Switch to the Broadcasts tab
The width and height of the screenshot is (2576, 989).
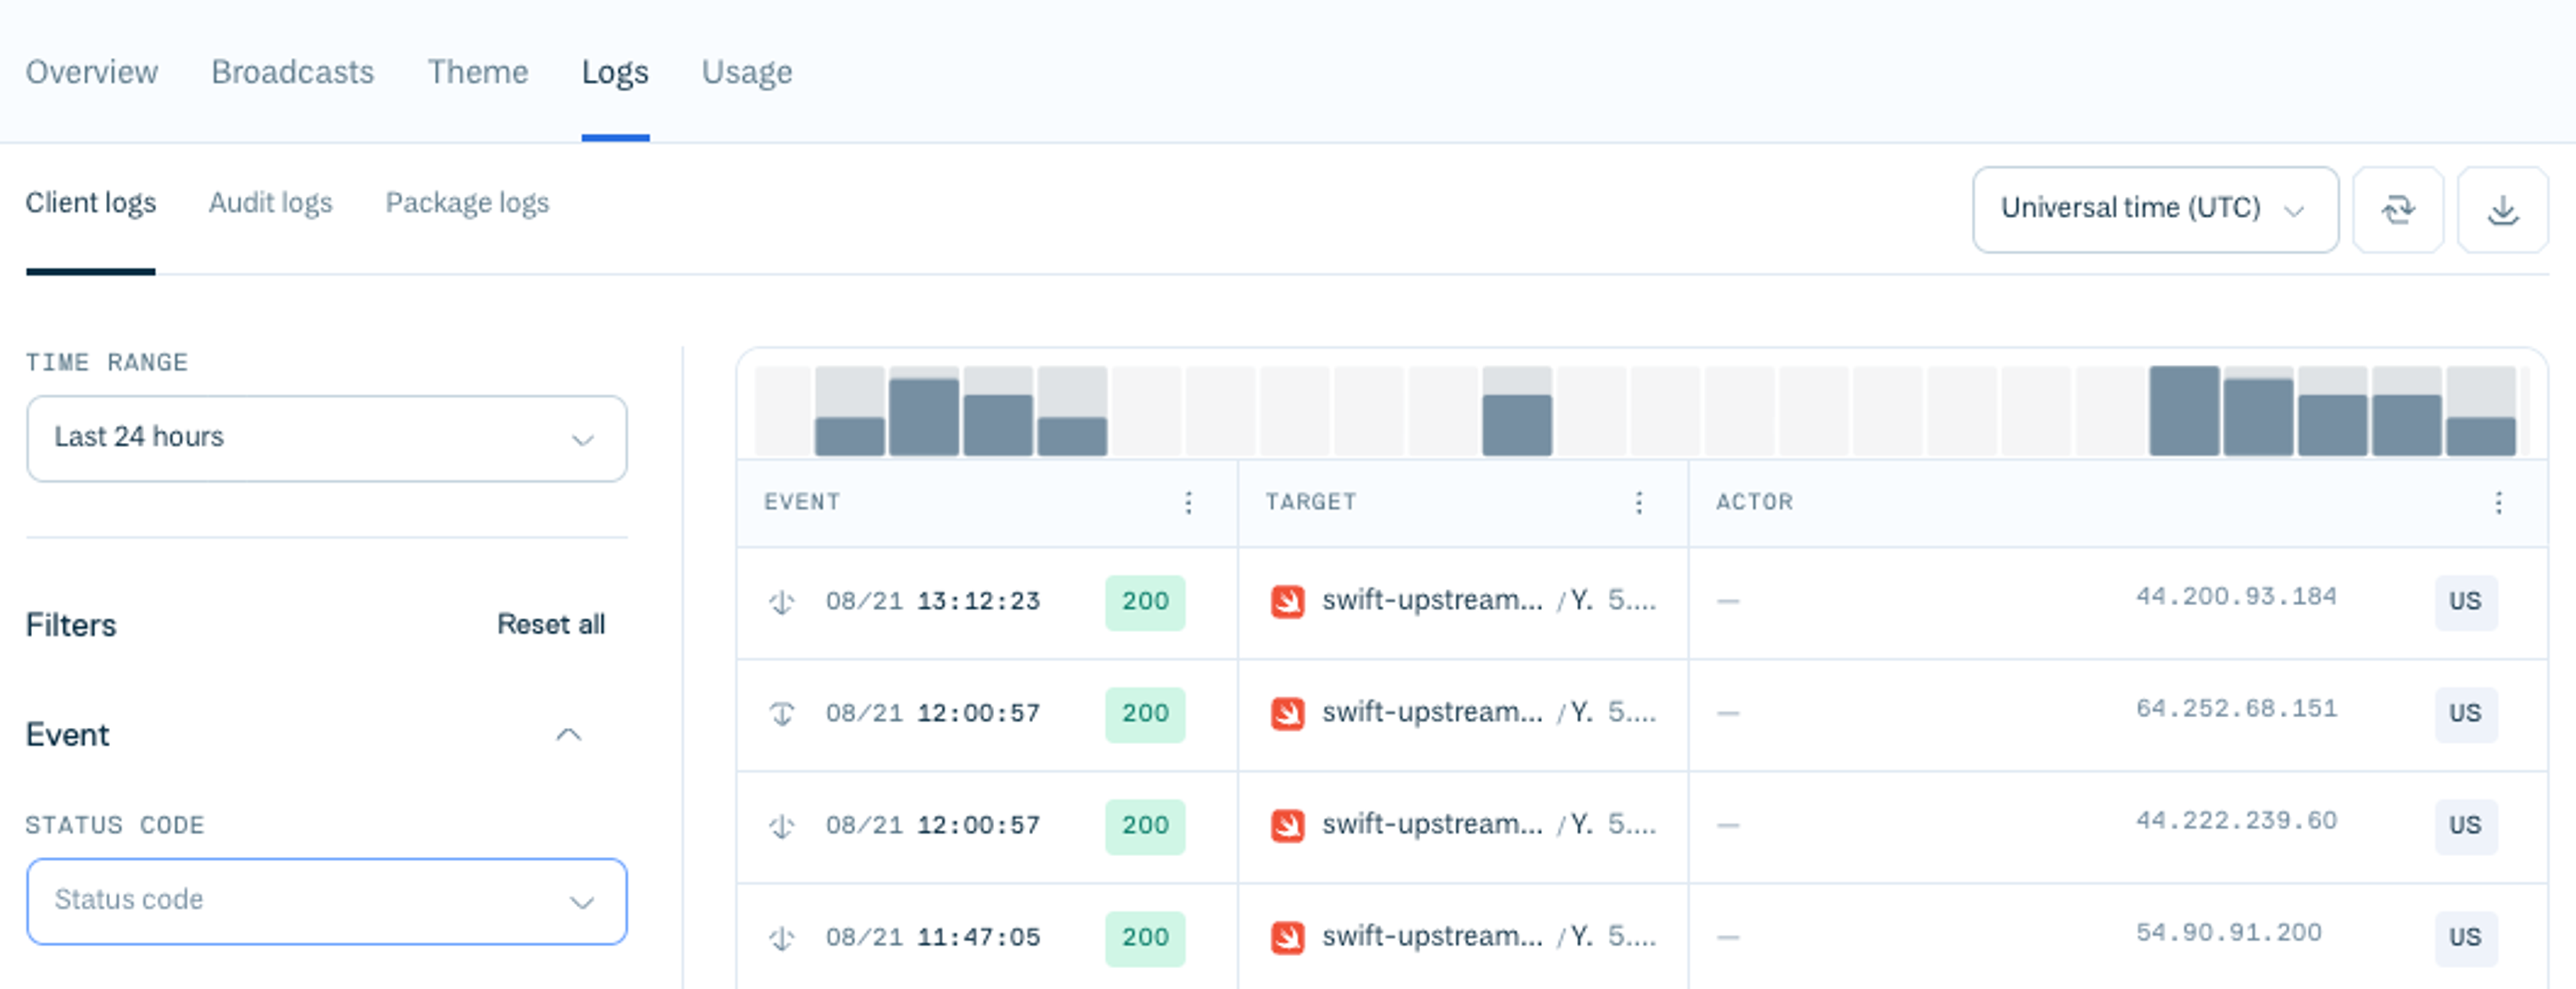pos(292,72)
